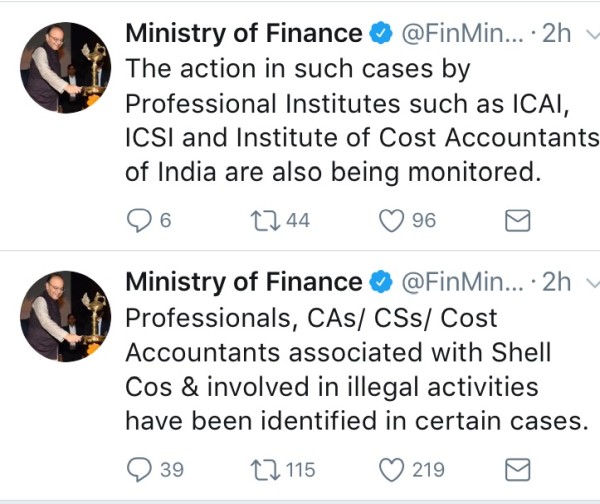Click the verified badge on the first tweet
This screenshot has height=504, width=600.
click(381, 33)
